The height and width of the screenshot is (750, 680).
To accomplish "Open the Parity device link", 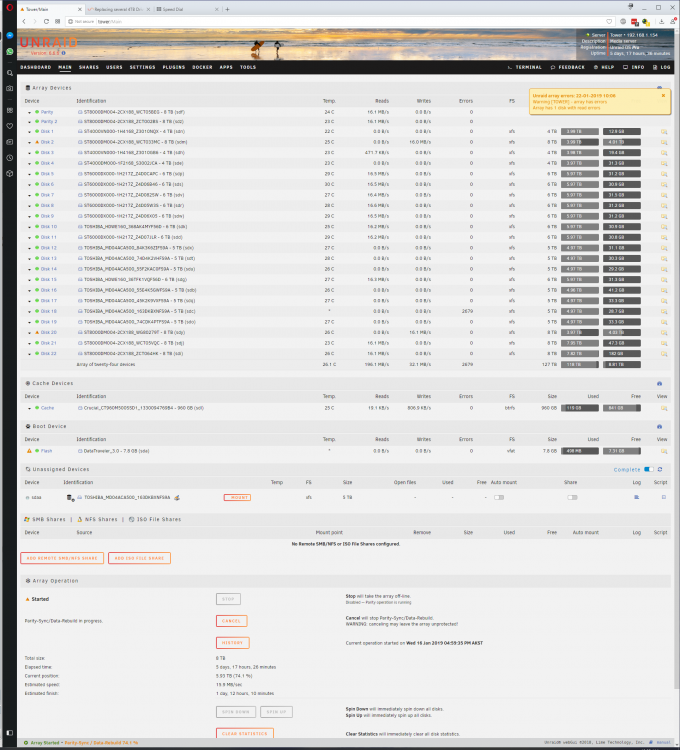I will pos(47,112).
